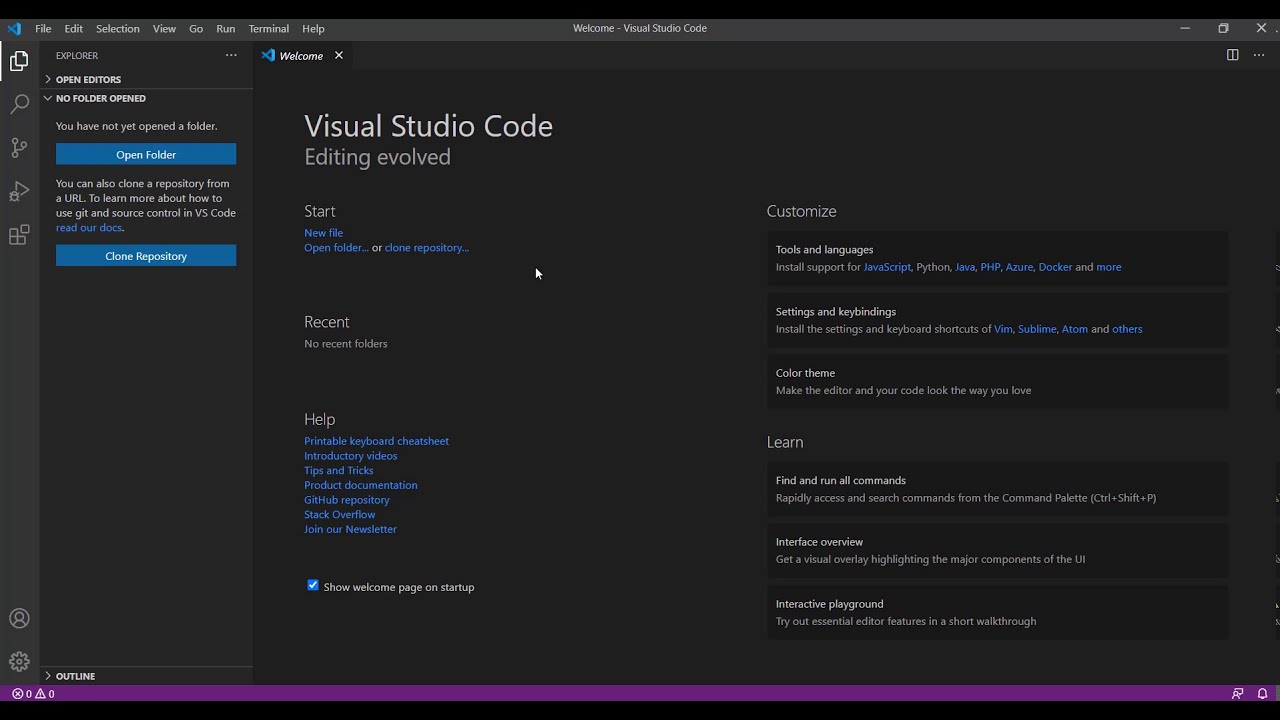This screenshot has width=1280, height=720.
Task: Open the Interactive playground card
Action: [x=998, y=612]
